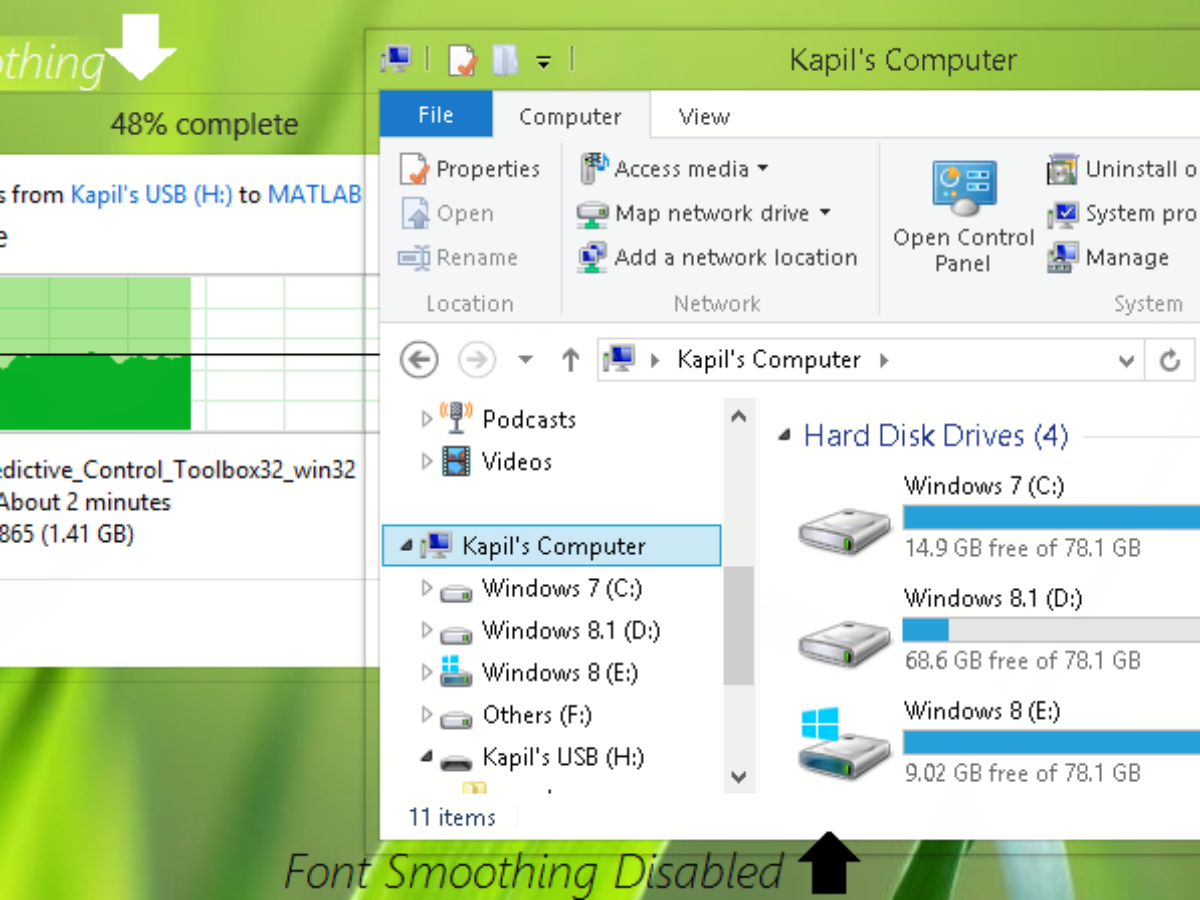Image resolution: width=1200 pixels, height=900 pixels.
Task: Select Kapil's USB (H:) in tree
Action: tap(563, 757)
